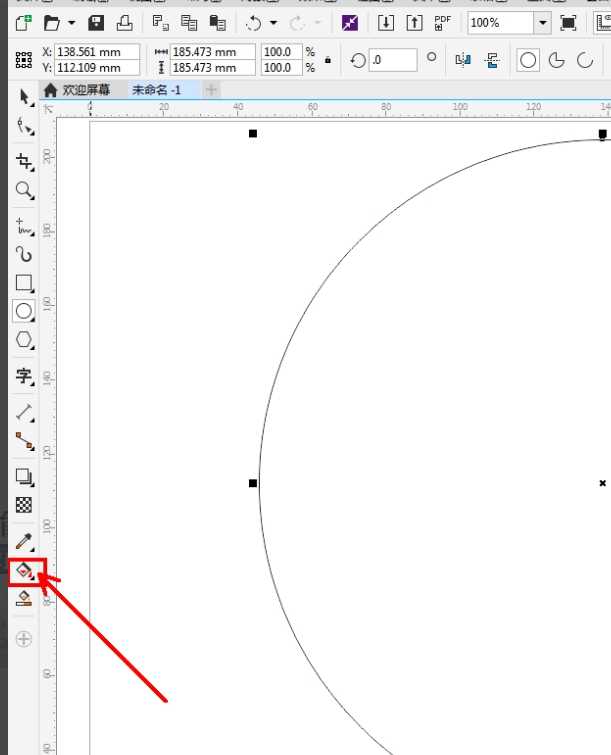
Task: Select the Interactive Fill tool
Action: 24,572
